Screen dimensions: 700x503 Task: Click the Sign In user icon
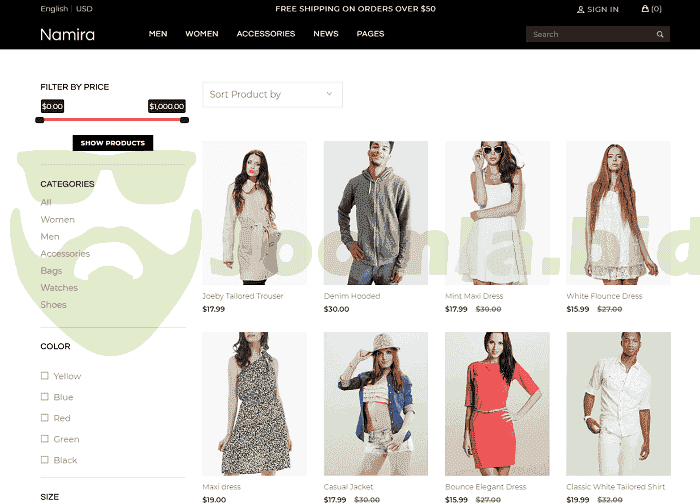(581, 9)
